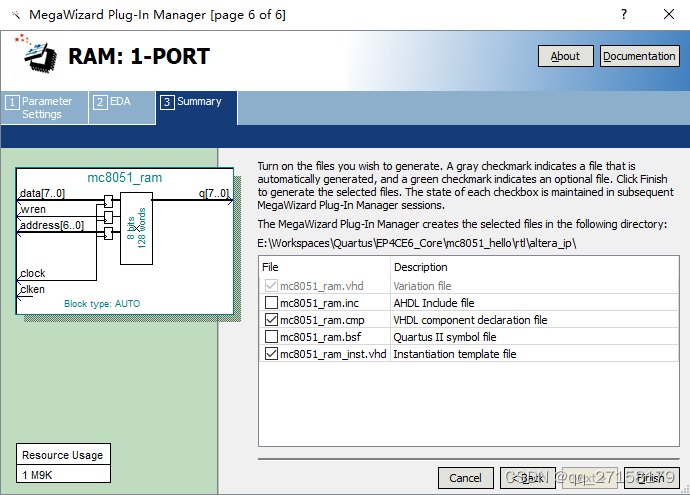
Task: Select the 'AHDL Include file' description
Action: point(434,303)
